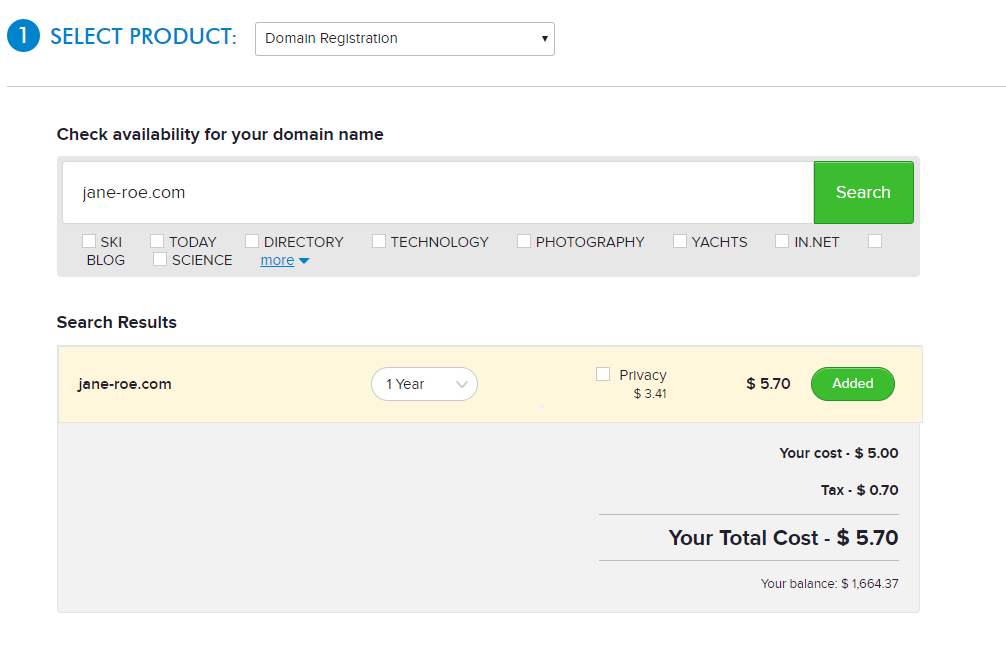Check the YACHTS extension checkbox
The width and height of the screenshot is (1006, 669).
680,241
